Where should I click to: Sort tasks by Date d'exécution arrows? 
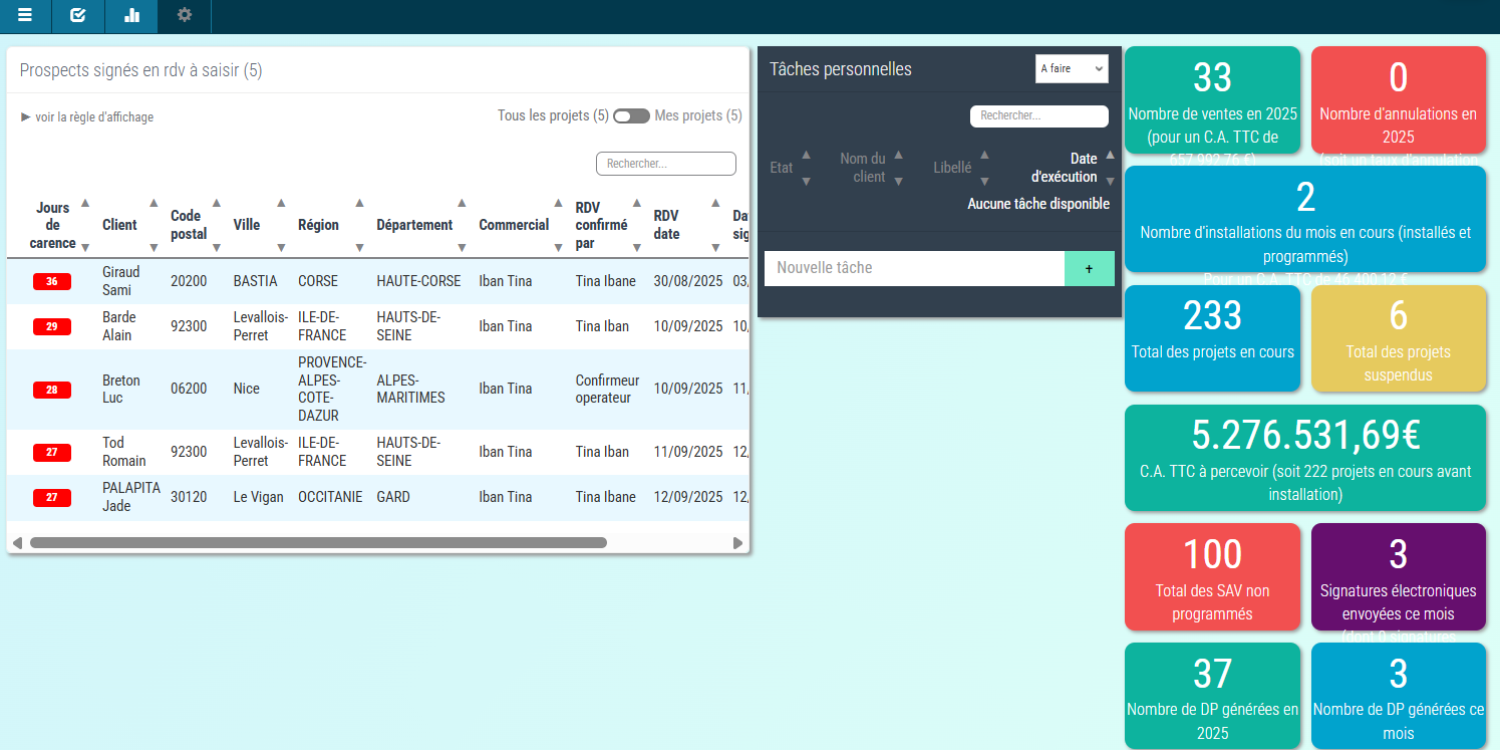1109,168
